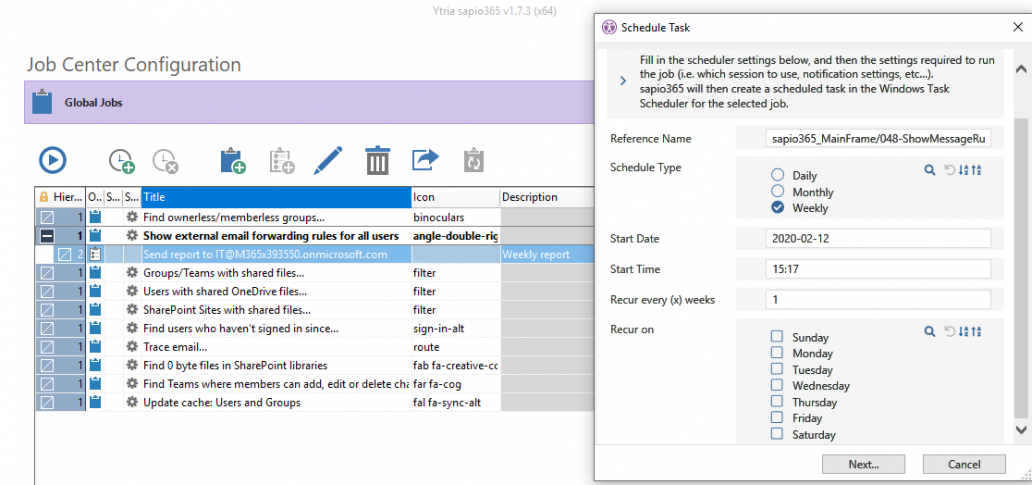
Task: Click the Reference Name field
Action: [878, 139]
